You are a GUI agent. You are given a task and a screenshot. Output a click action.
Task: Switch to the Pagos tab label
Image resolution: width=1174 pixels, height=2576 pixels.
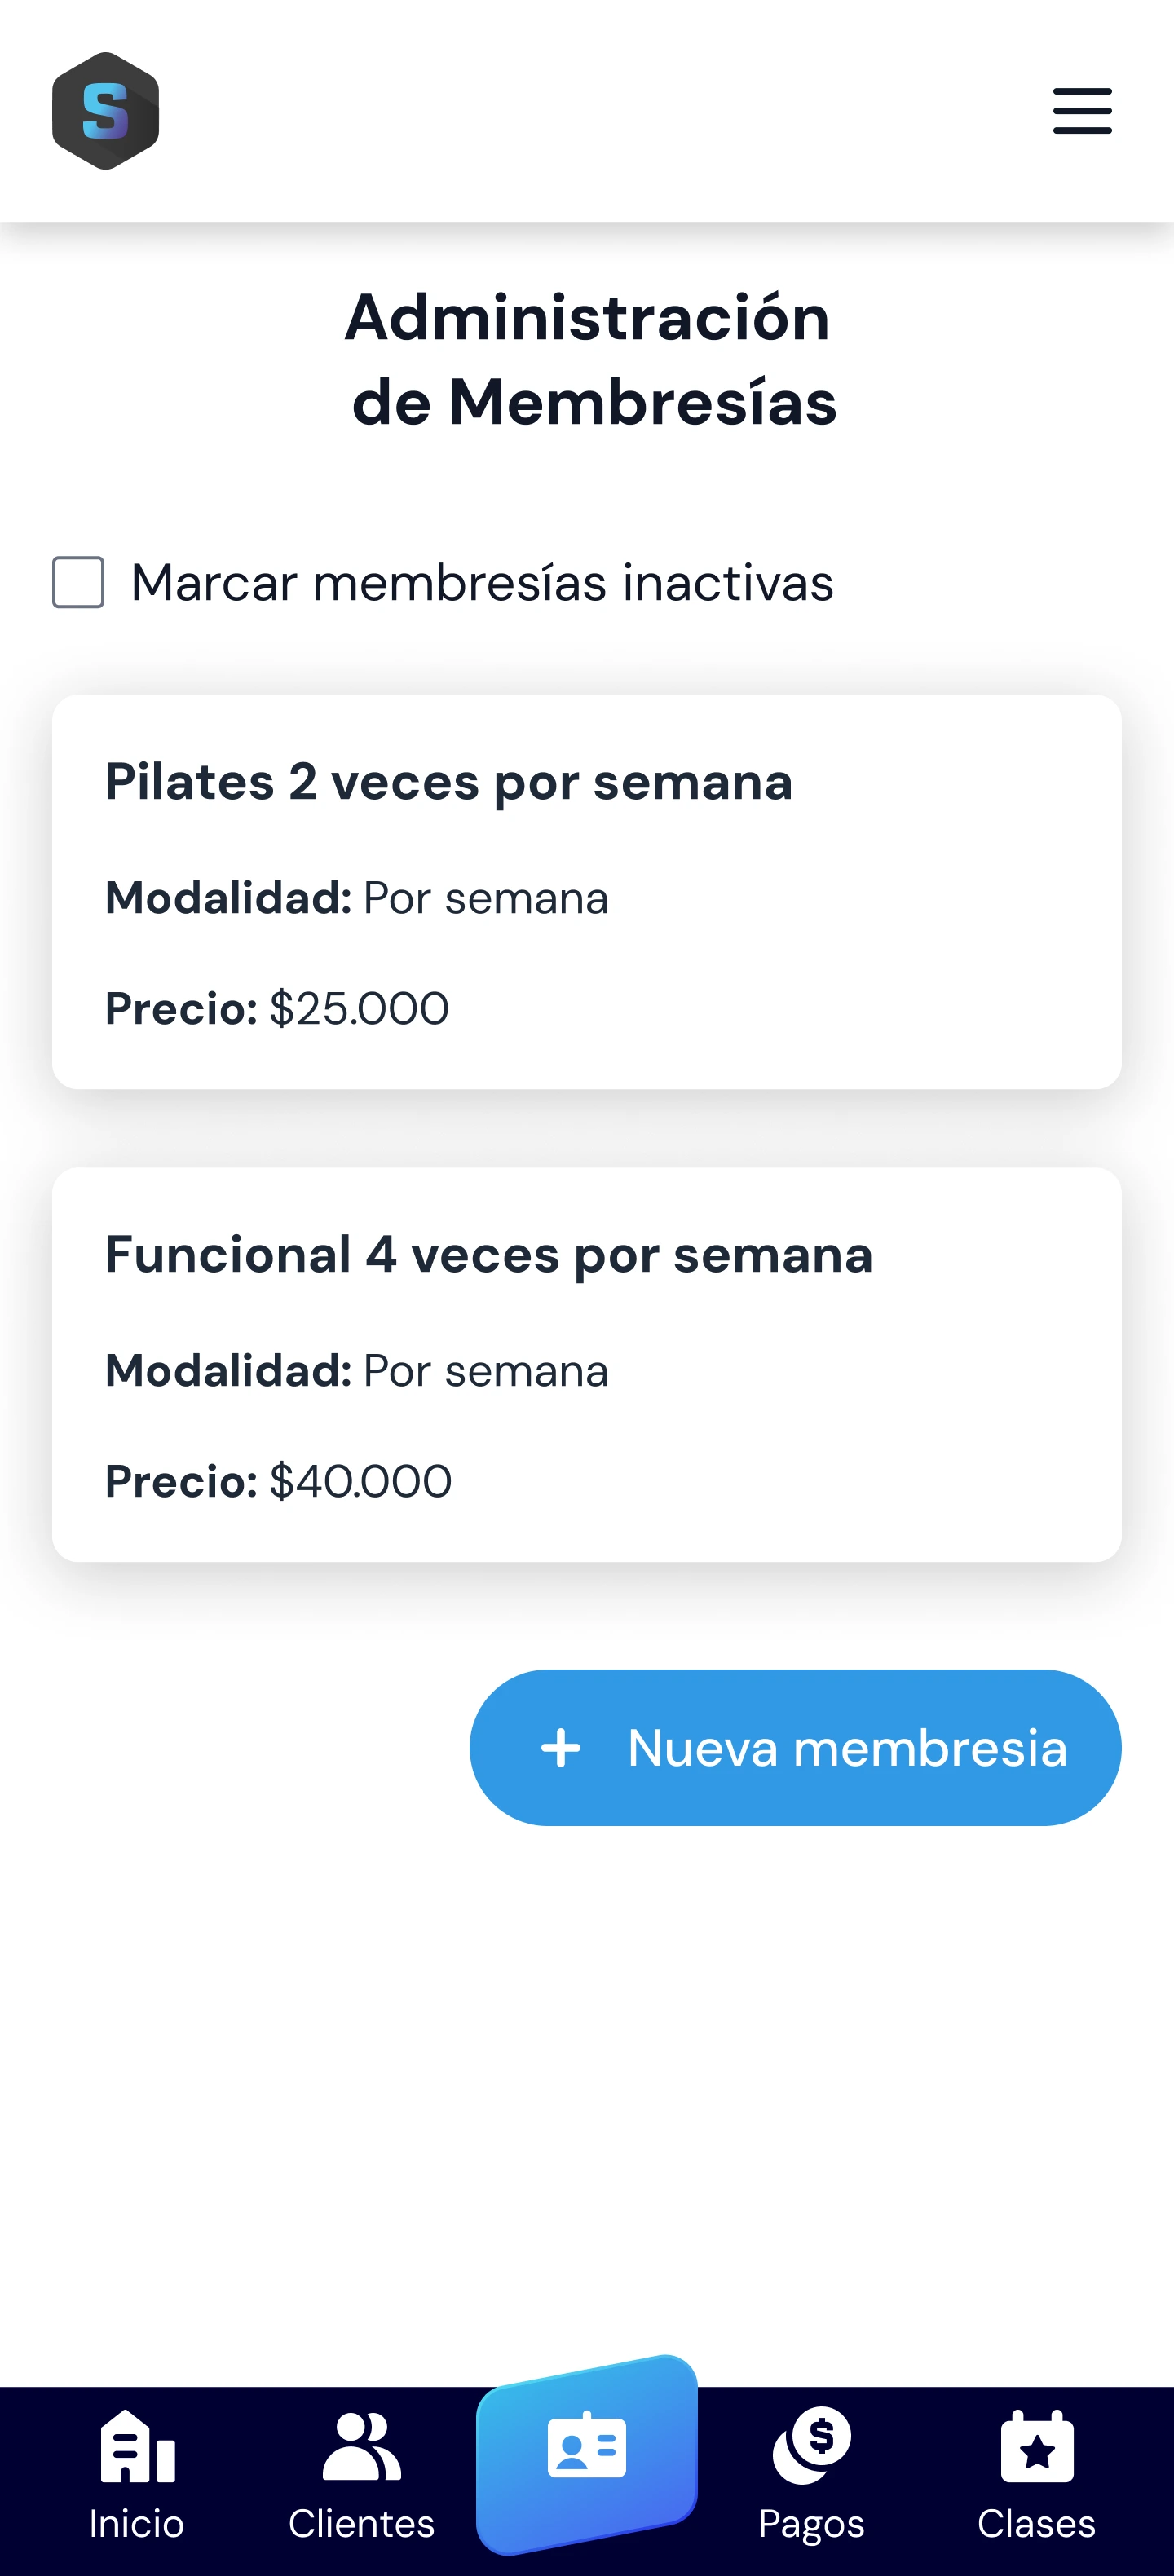coord(811,2524)
